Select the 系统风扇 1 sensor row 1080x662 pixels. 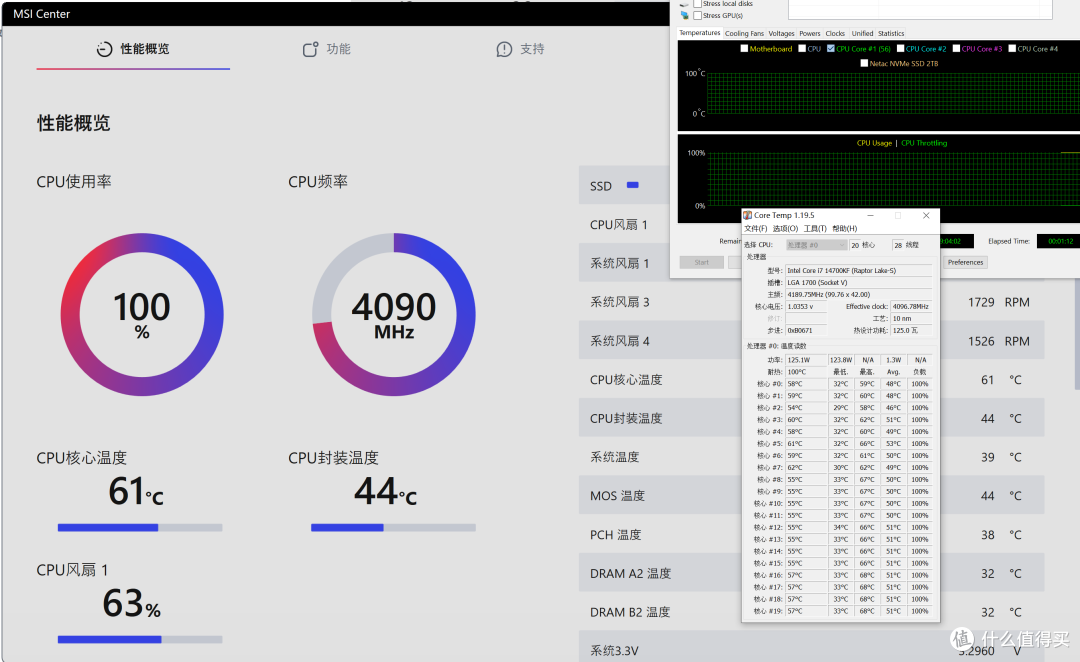click(x=624, y=263)
